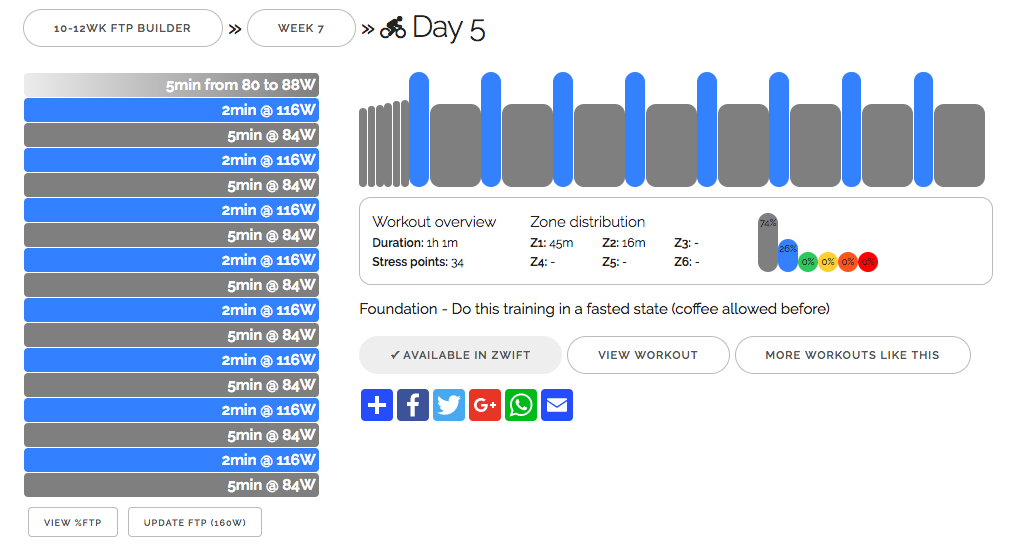Share via WhatsApp icon

click(x=520, y=405)
